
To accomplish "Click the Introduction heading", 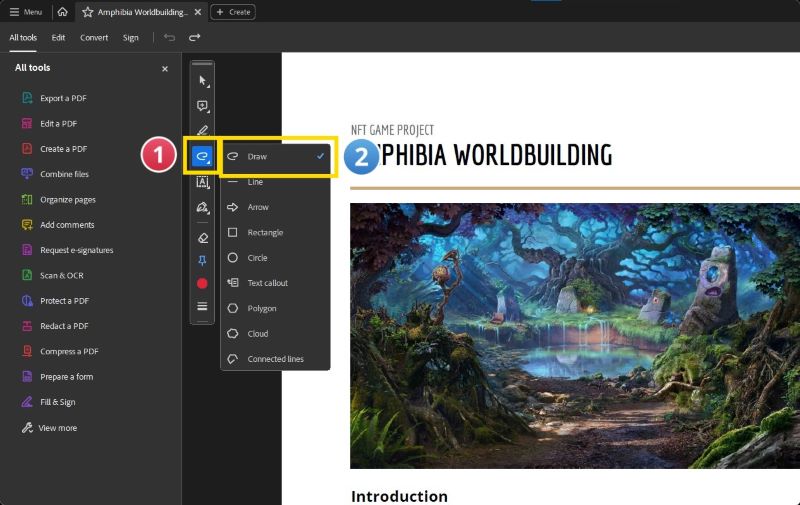I will (399, 496).
